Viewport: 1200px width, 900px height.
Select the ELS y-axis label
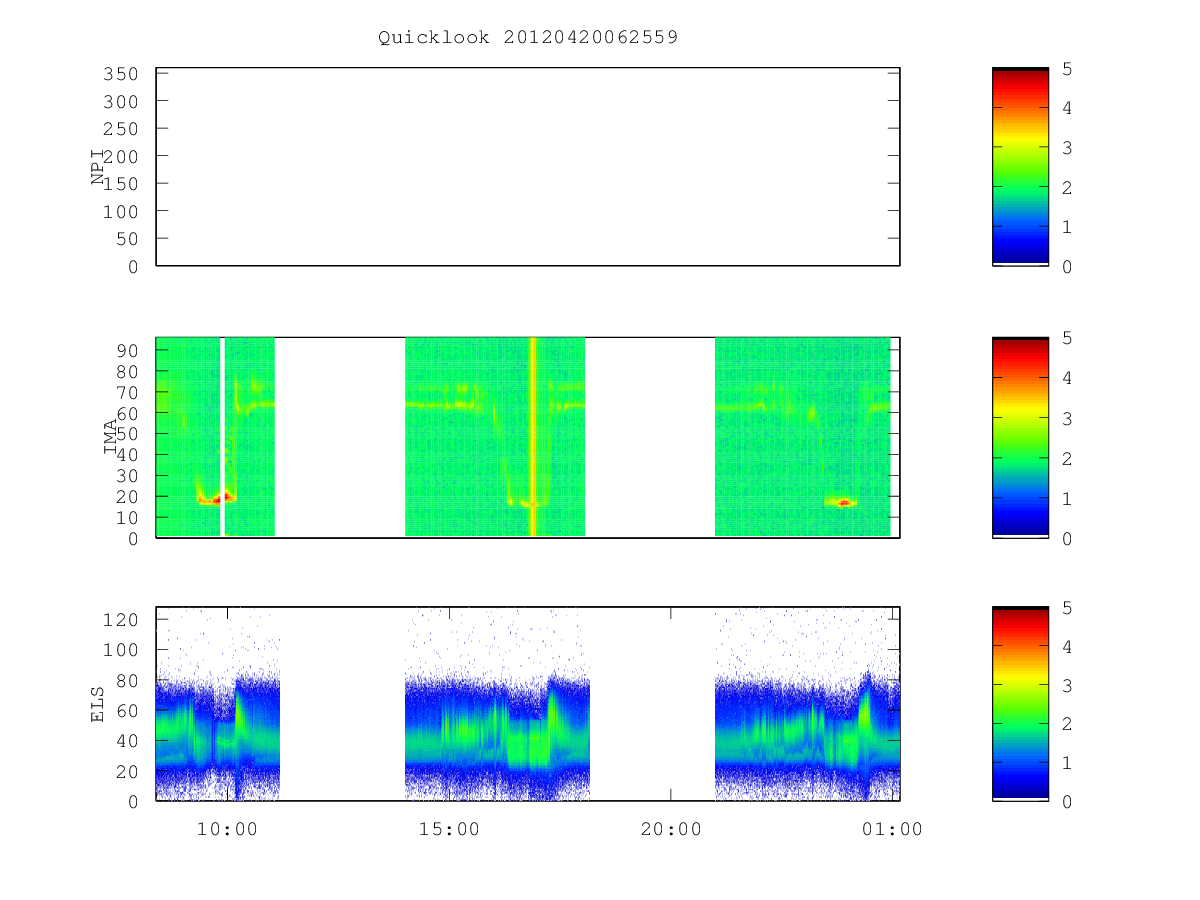click(x=98, y=705)
